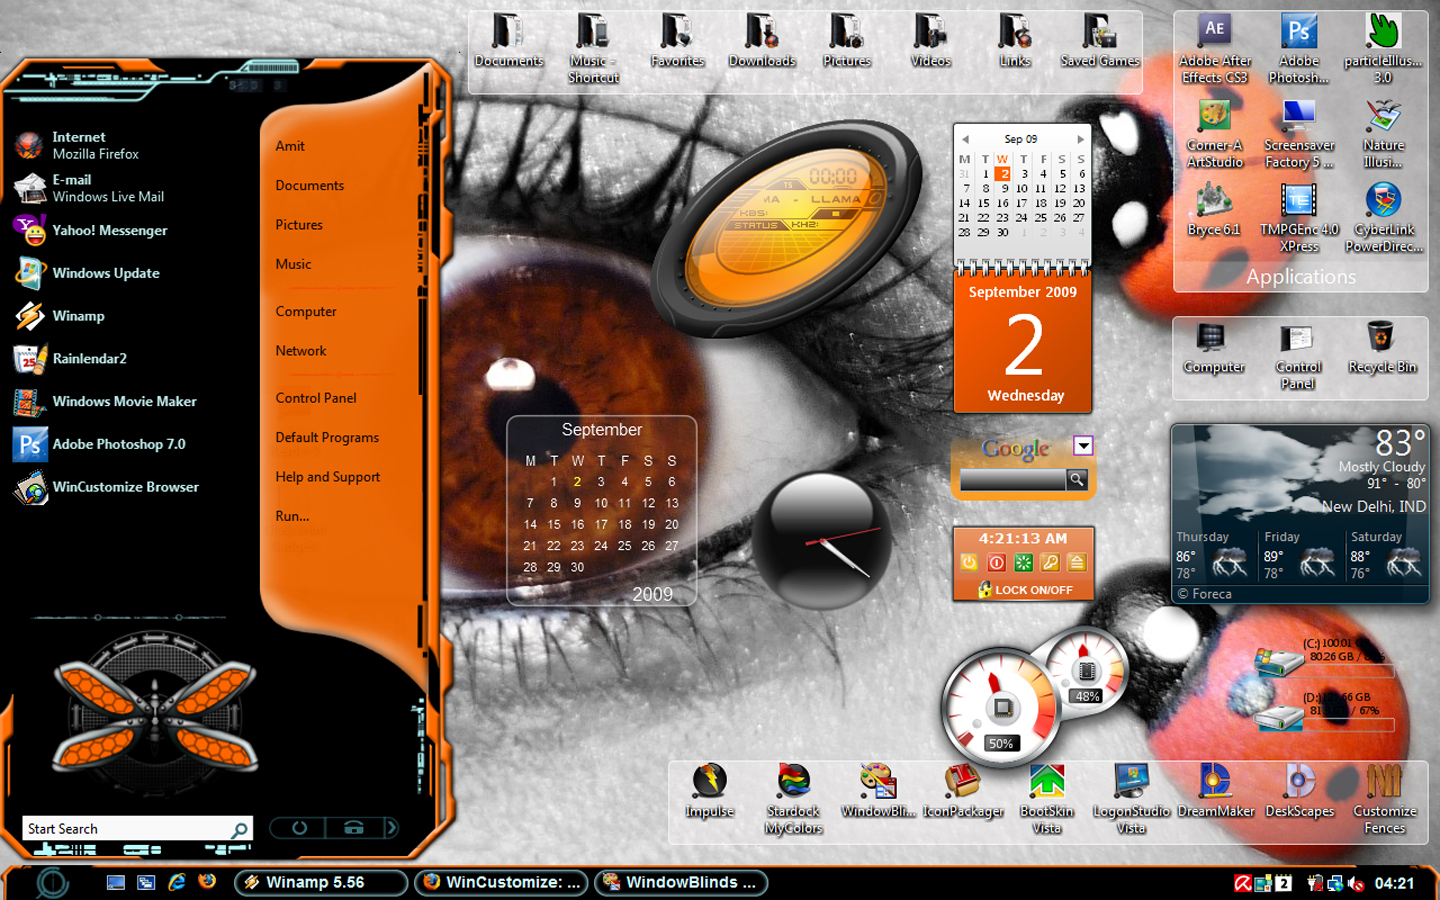Open CyberLink PowerDirector icon
This screenshot has height=900, width=1440.
[1383, 217]
